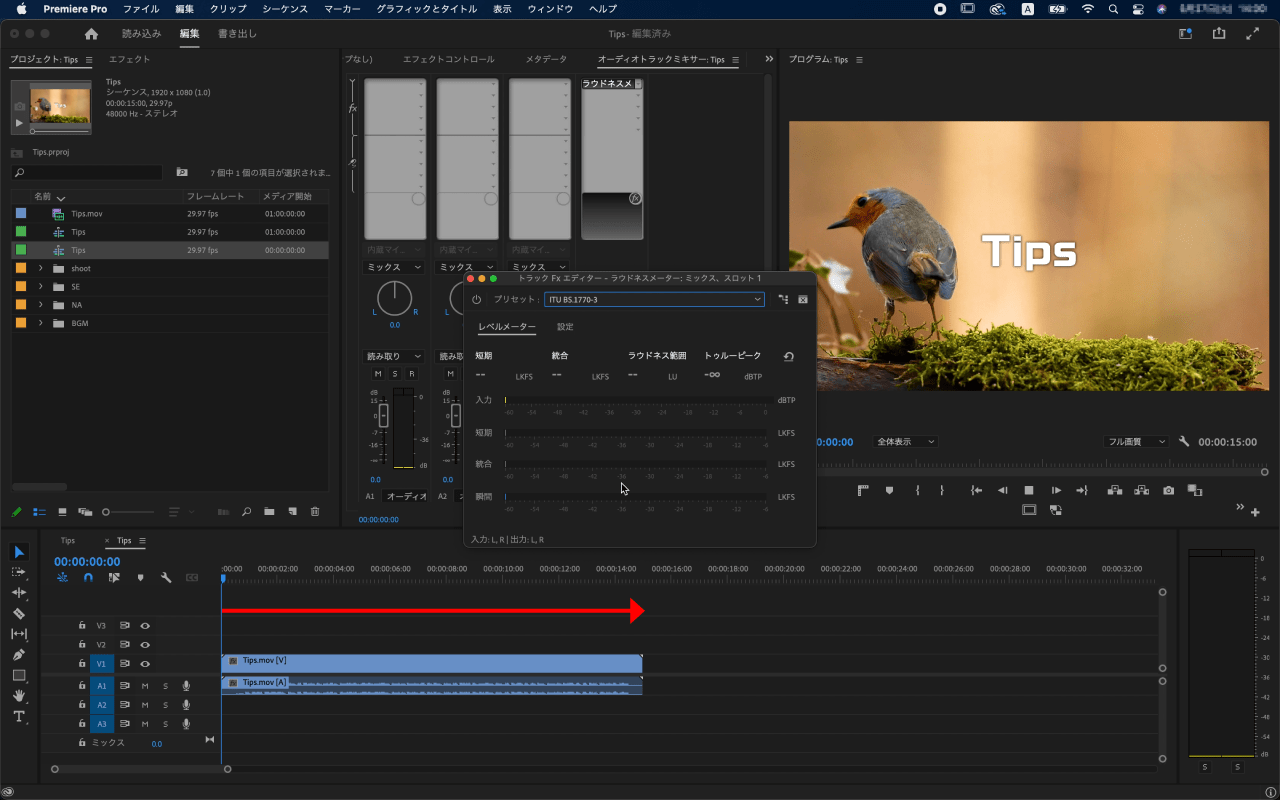Click the Extract button in Program monitor
The height and width of the screenshot is (800, 1280).
coord(1141,490)
